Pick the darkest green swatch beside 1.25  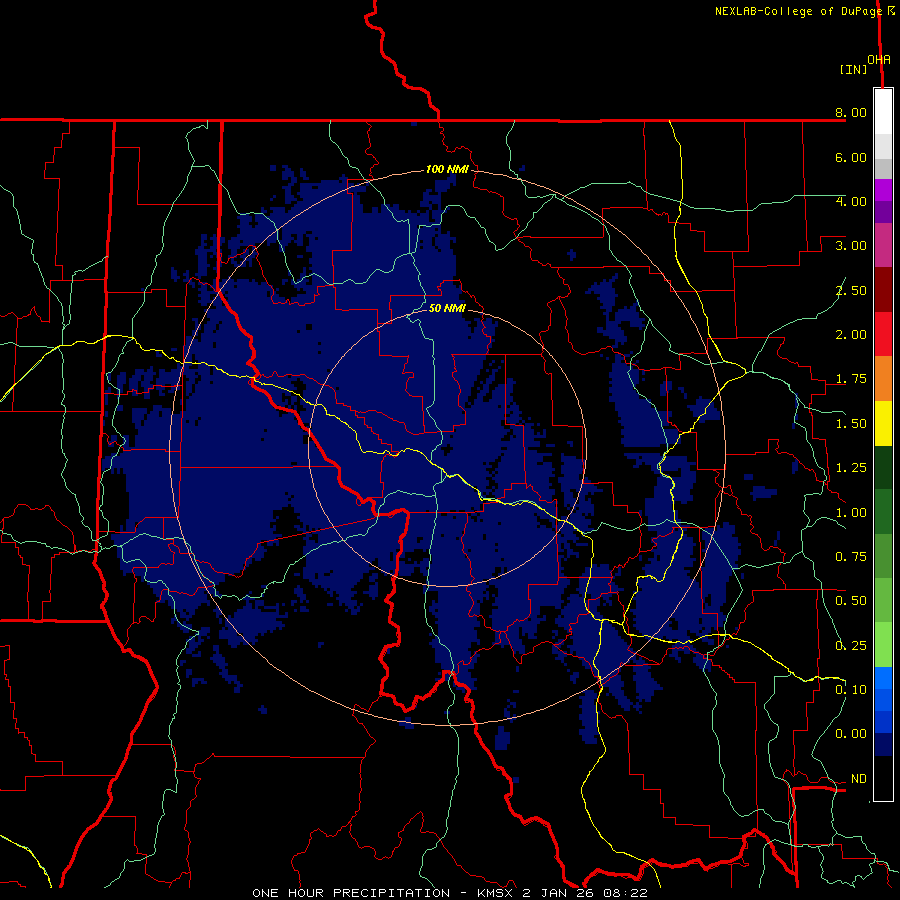(883, 468)
